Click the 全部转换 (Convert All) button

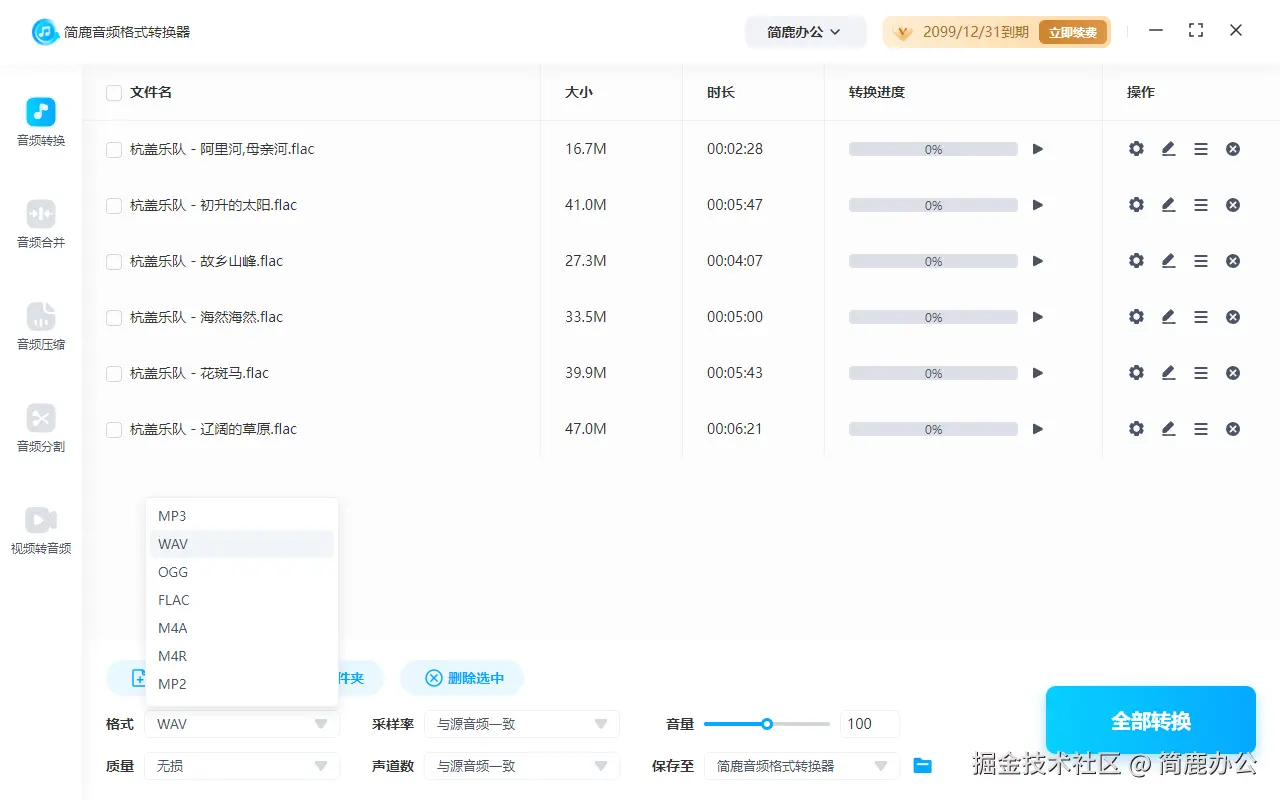[1150, 719]
